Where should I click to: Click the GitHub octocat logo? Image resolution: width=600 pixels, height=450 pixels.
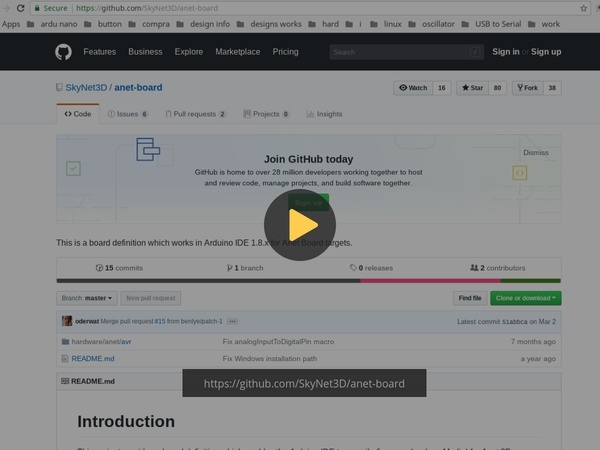coord(63,52)
